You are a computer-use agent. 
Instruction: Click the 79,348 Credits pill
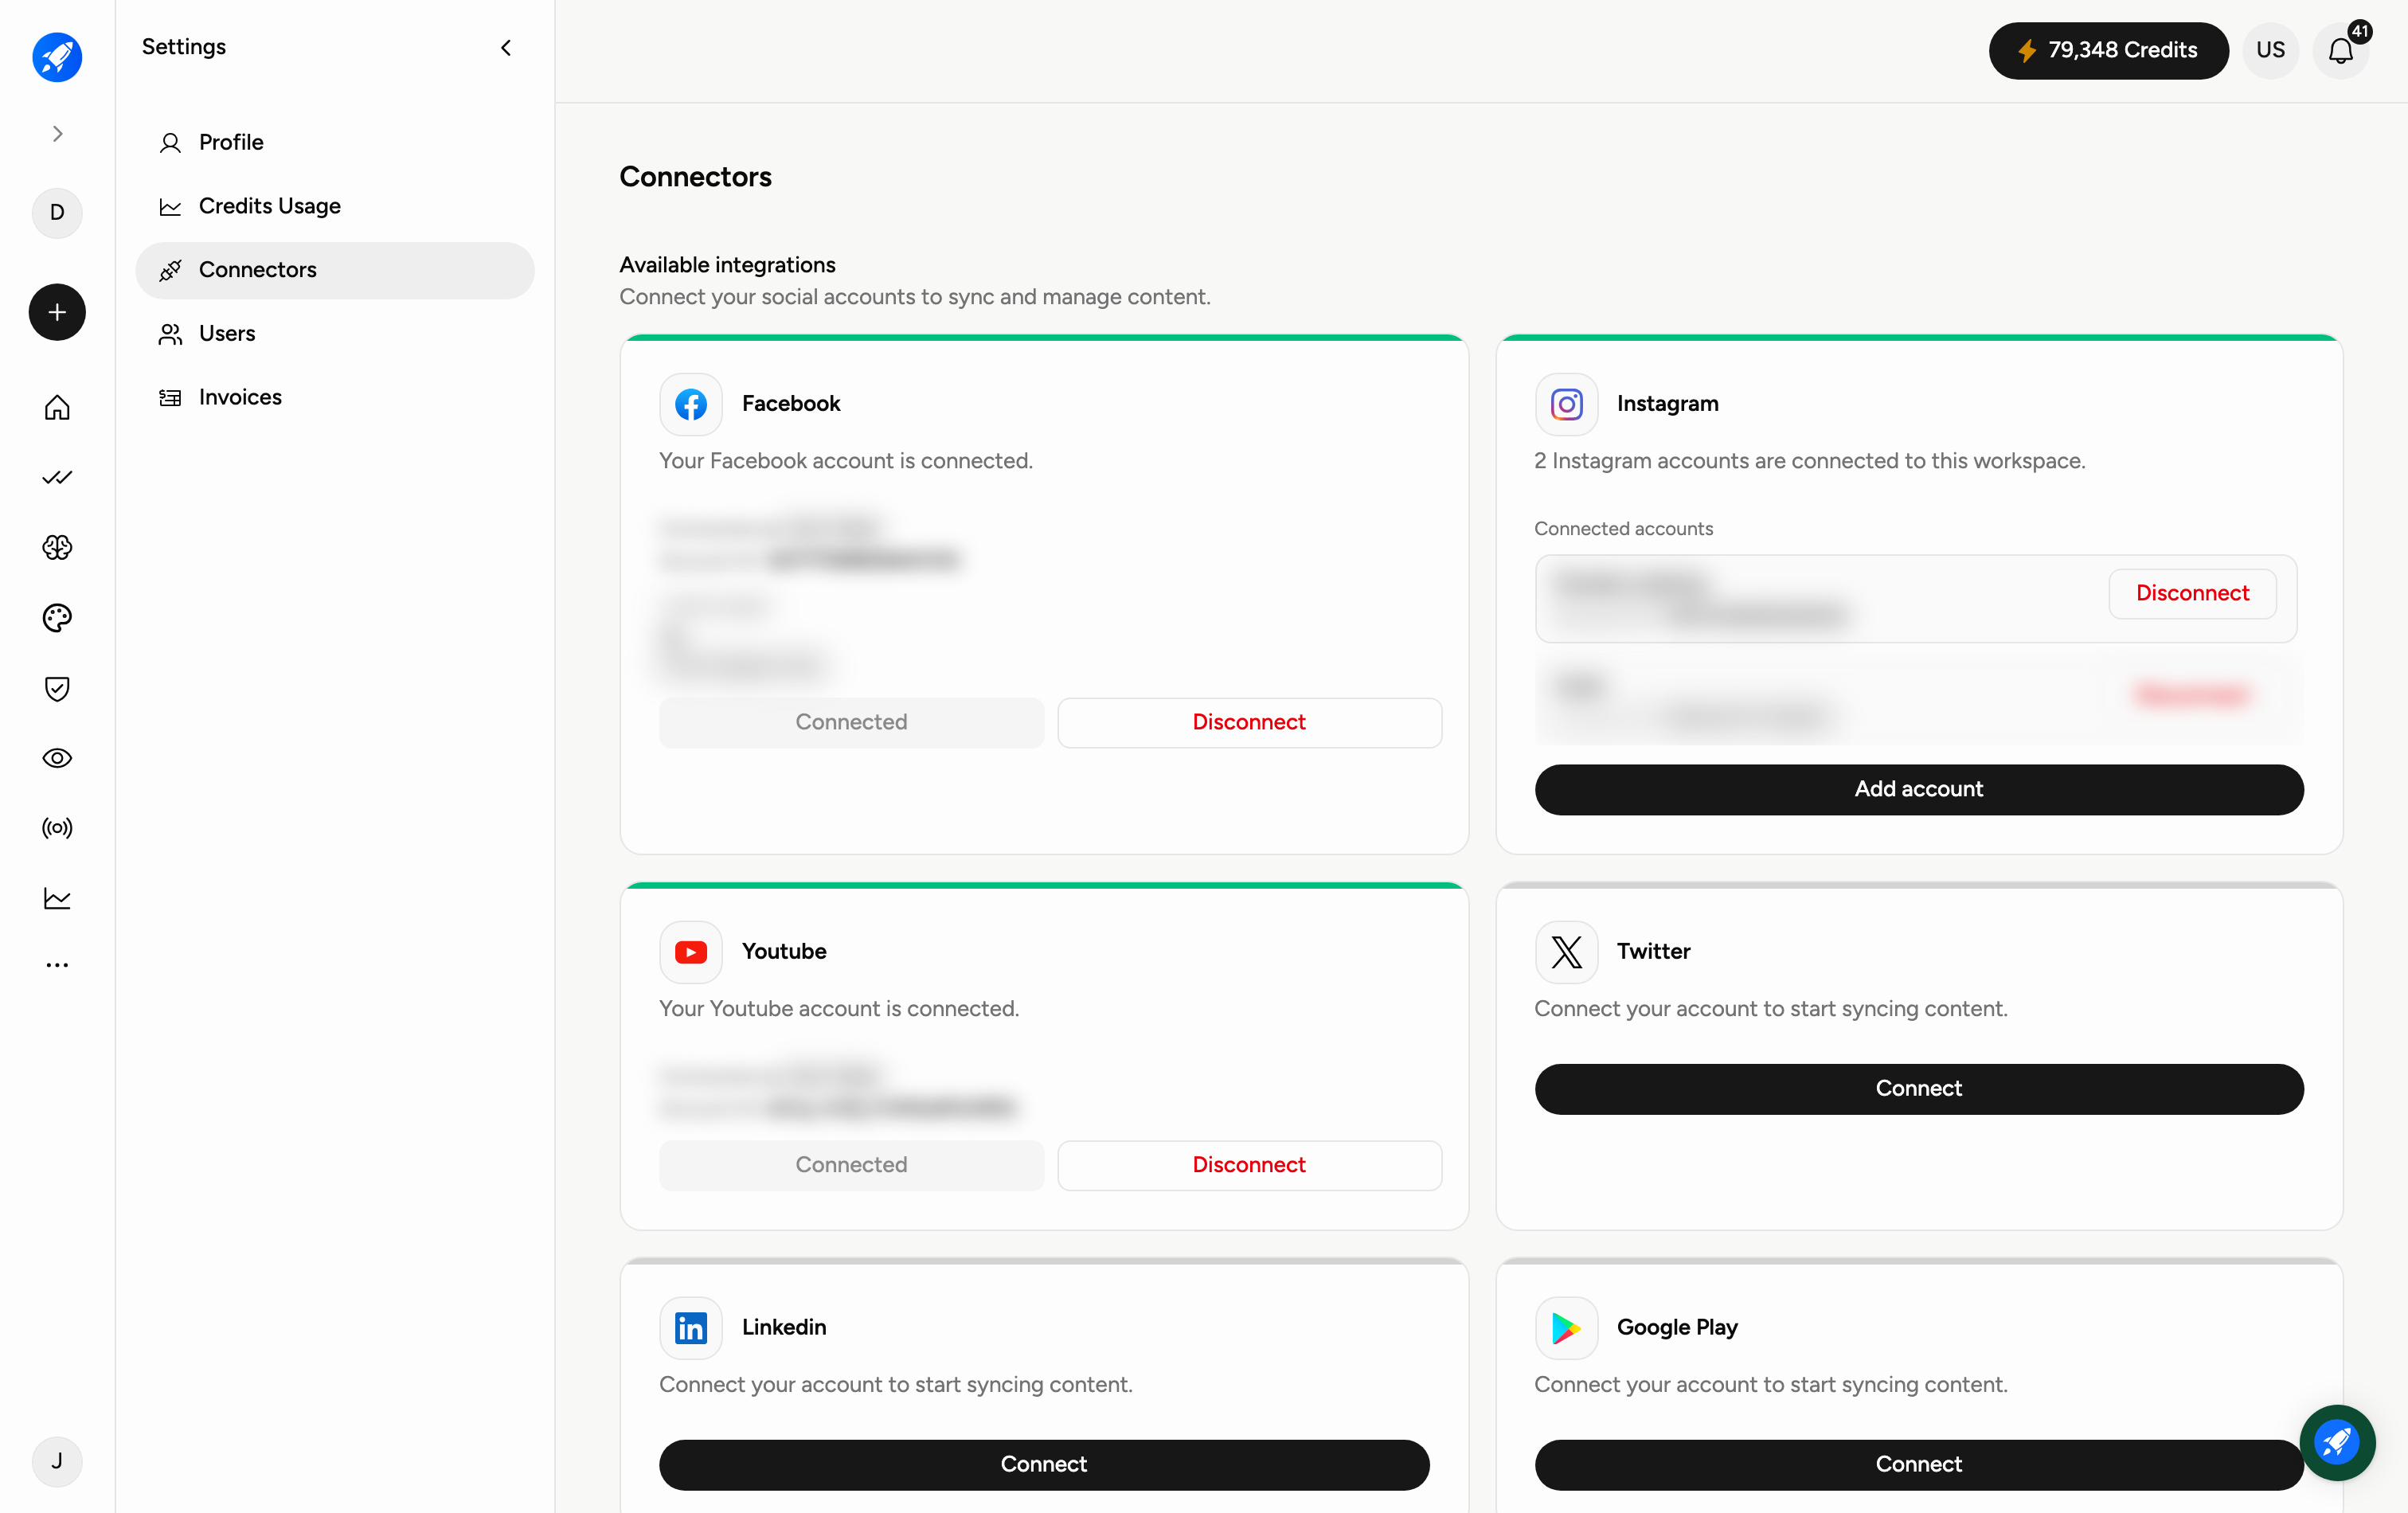[x=2108, y=50]
